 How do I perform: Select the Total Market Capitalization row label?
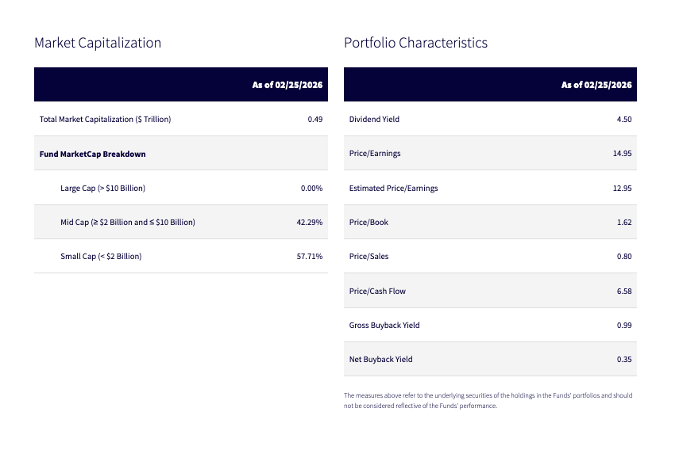pyautogui.click(x=105, y=119)
